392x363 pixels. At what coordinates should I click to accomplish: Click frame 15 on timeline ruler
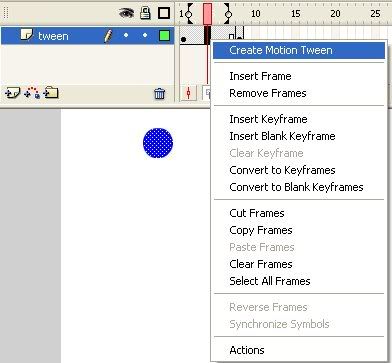click(x=296, y=14)
